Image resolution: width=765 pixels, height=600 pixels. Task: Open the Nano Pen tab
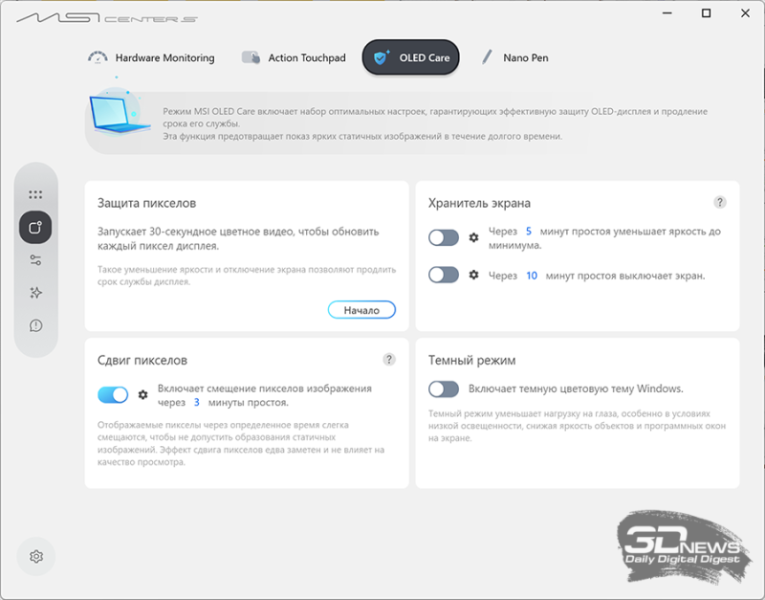(515, 58)
